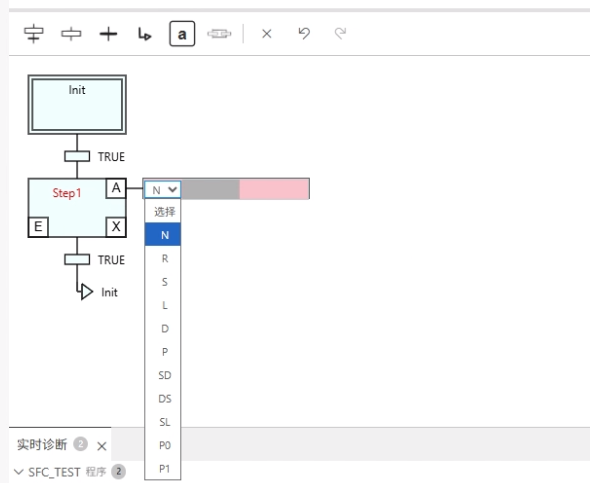Viewport: 590px width, 483px height.
Task: Select the Step1 step name
Action: point(67,193)
